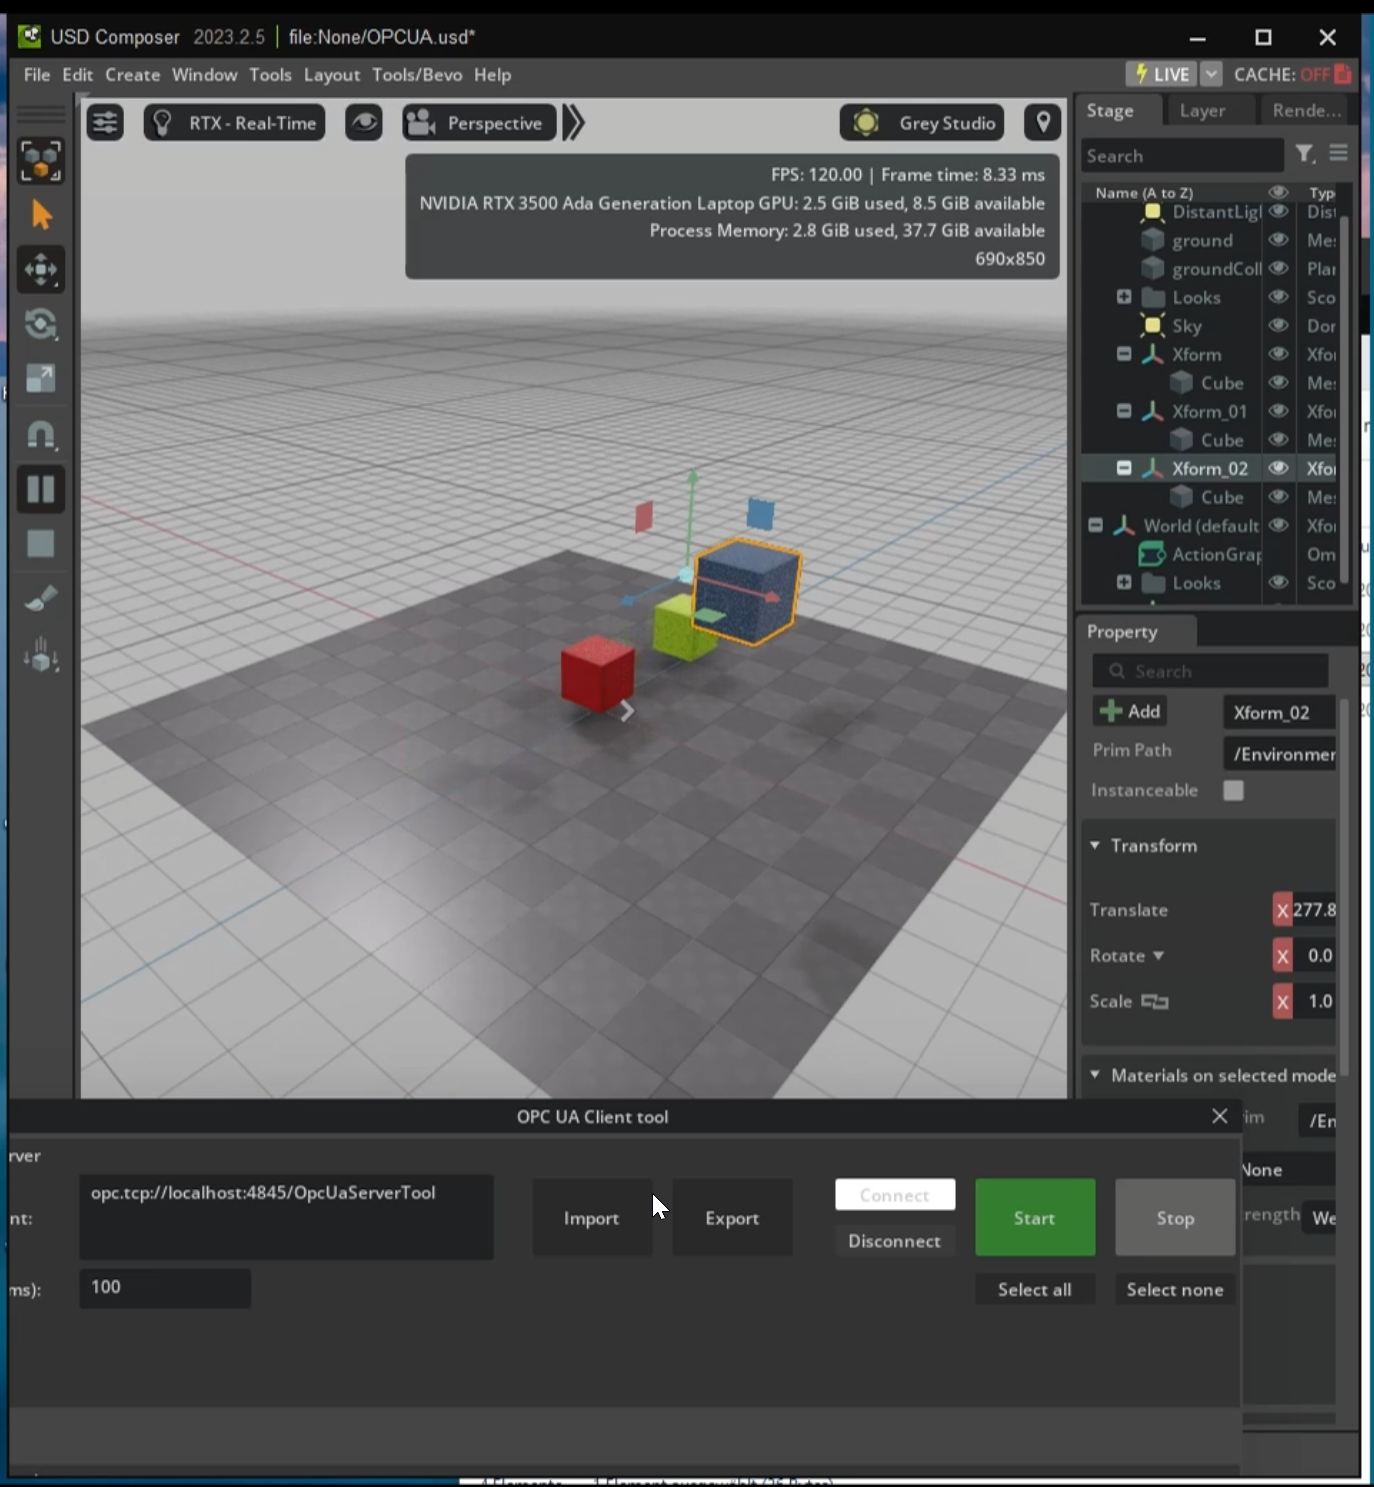Select the arrow selection tool
This screenshot has height=1487, width=1374.
pyautogui.click(x=41, y=215)
